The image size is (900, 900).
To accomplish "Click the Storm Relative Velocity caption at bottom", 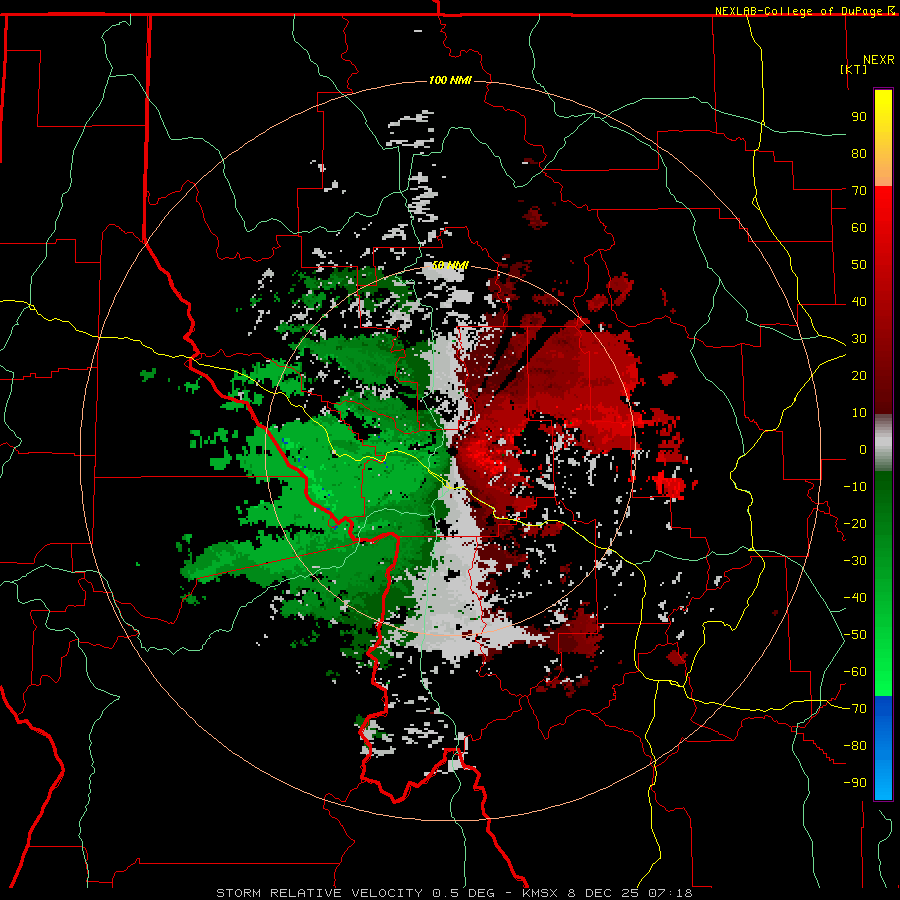I will [455, 893].
